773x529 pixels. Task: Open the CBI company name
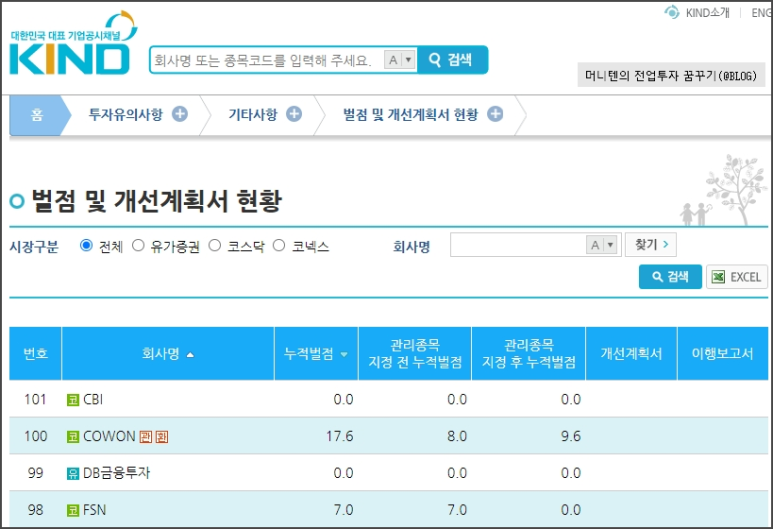click(93, 399)
